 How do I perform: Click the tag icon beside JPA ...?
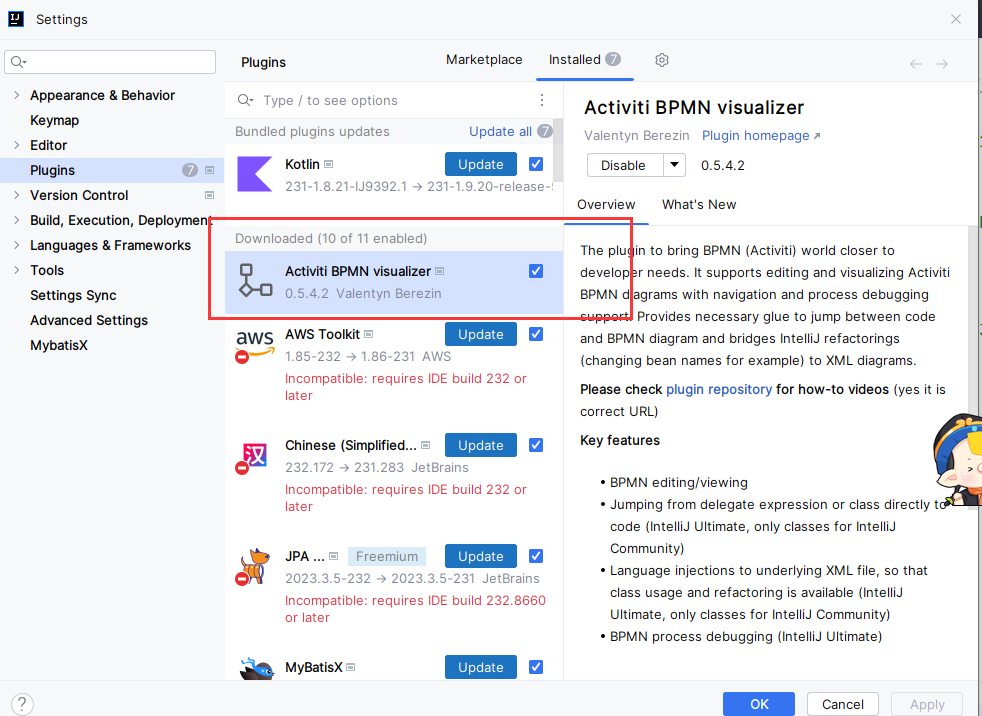point(334,556)
